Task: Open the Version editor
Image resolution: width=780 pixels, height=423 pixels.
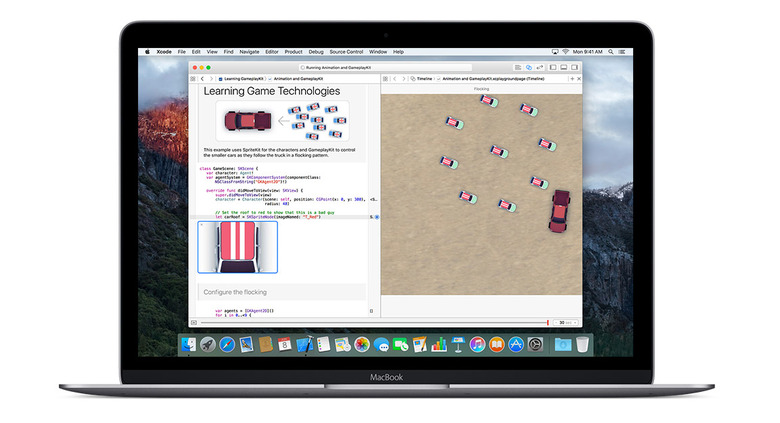Action: pos(540,67)
